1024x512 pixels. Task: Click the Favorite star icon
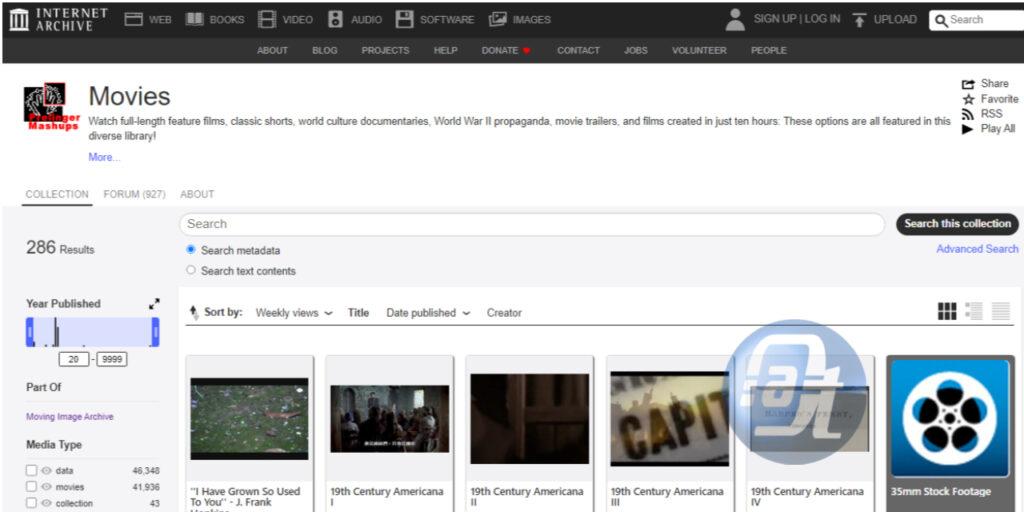pos(968,99)
